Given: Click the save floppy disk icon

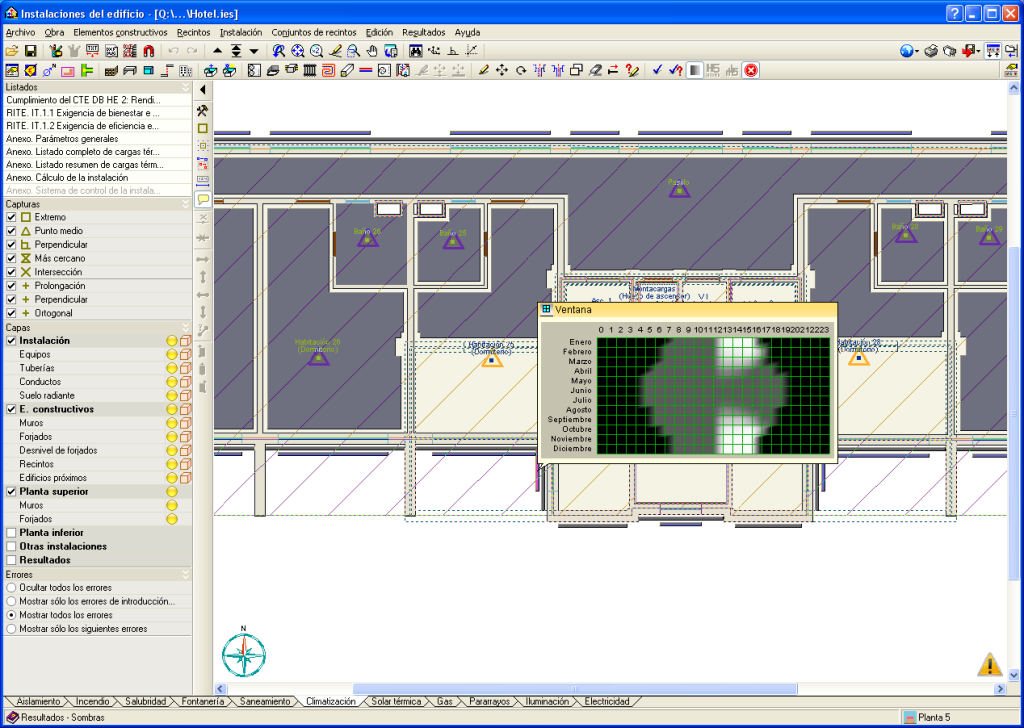Looking at the screenshot, I should 30,51.
